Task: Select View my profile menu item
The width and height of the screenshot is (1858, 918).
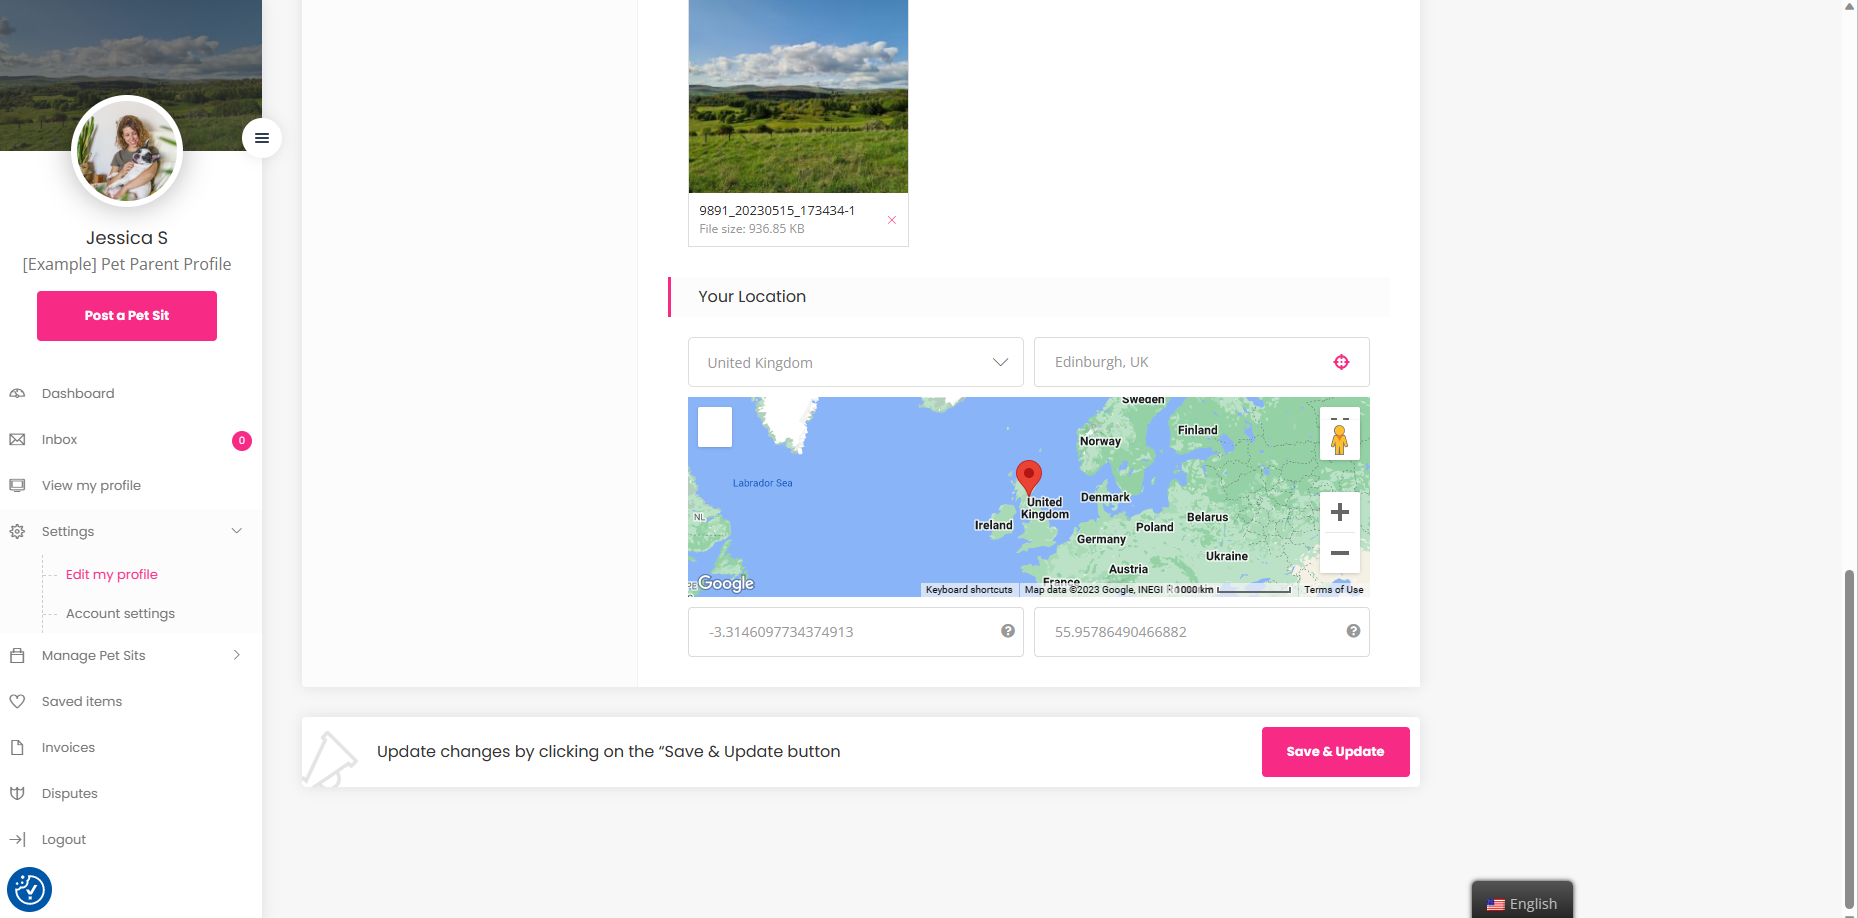Action: click(x=91, y=486)
